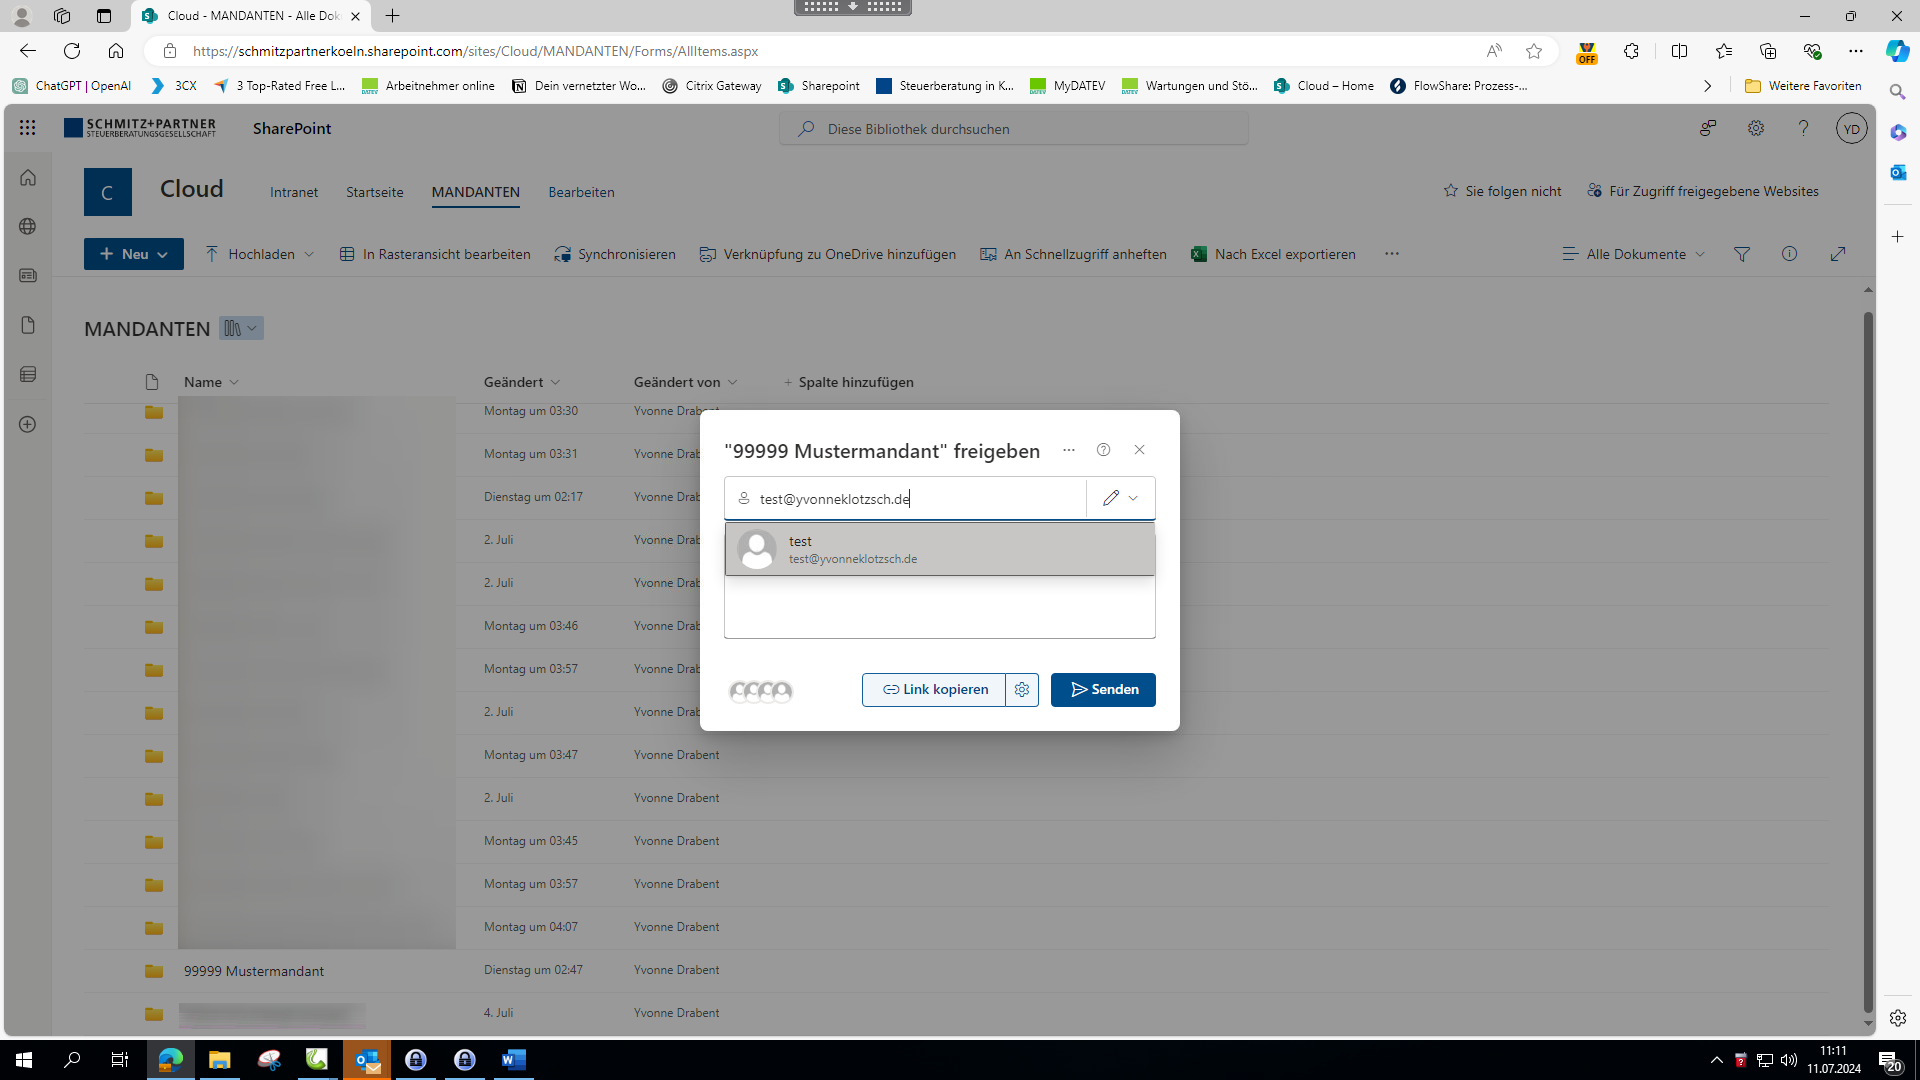Click the Senden button
Viewport: 1920px width, 1080px height.
1103,690
